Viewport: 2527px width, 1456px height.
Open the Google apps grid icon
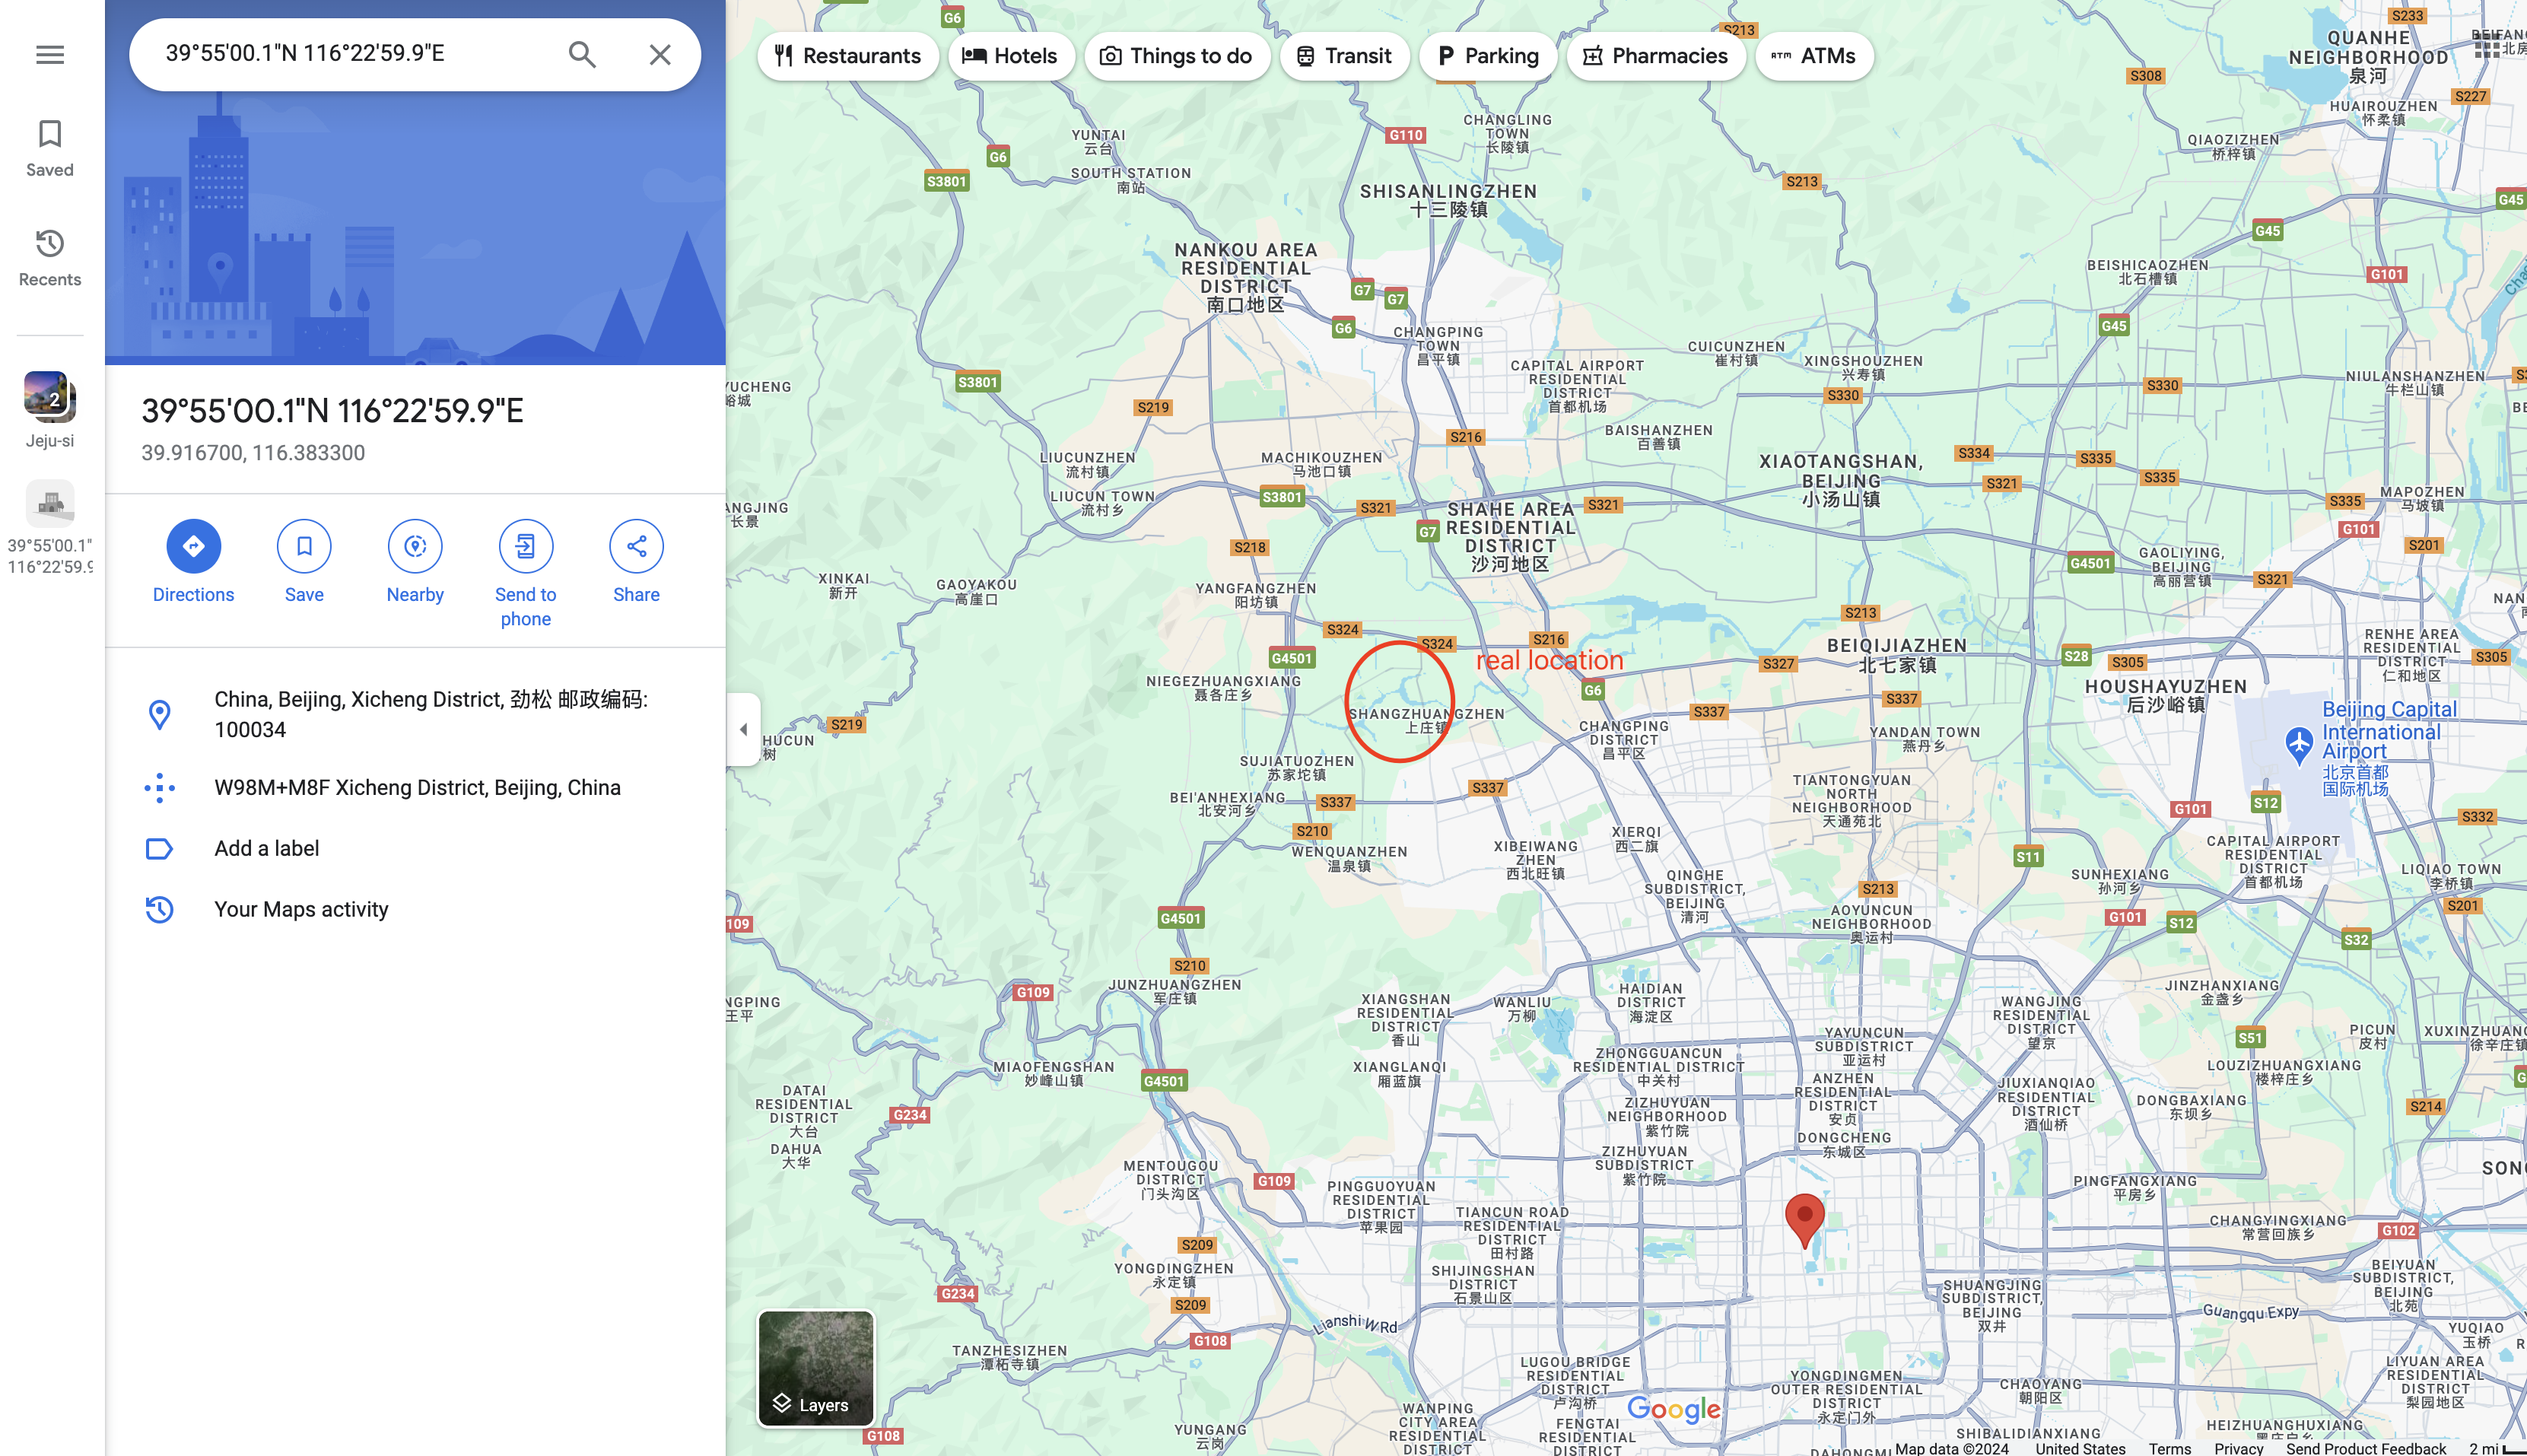pyautogui.click(x=2487, y=45)
